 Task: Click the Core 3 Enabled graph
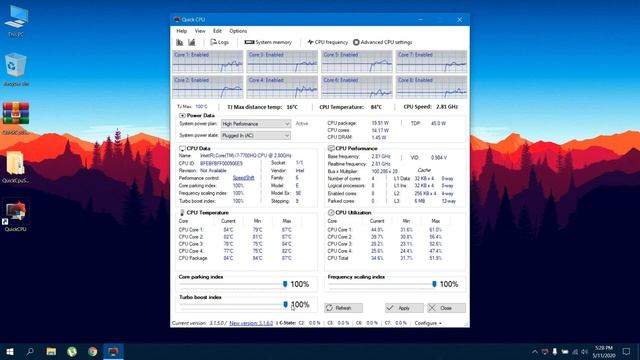[x=282, y=62]
